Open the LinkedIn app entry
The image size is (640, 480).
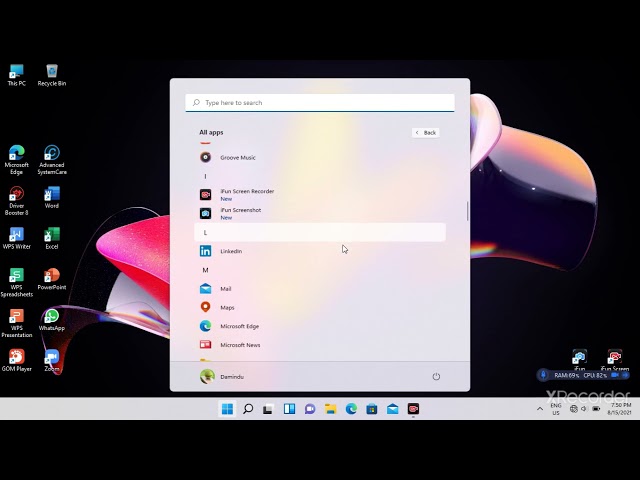pos(320,251)
